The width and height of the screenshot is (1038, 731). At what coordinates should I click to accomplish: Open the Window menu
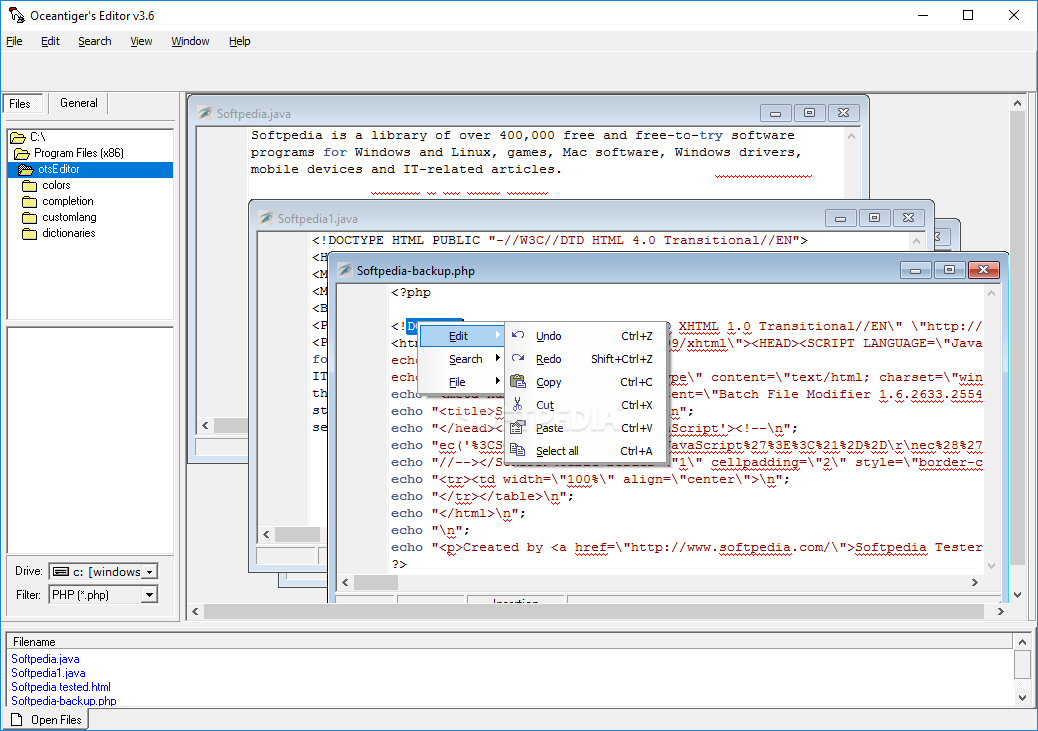click(x=190, y=41)
